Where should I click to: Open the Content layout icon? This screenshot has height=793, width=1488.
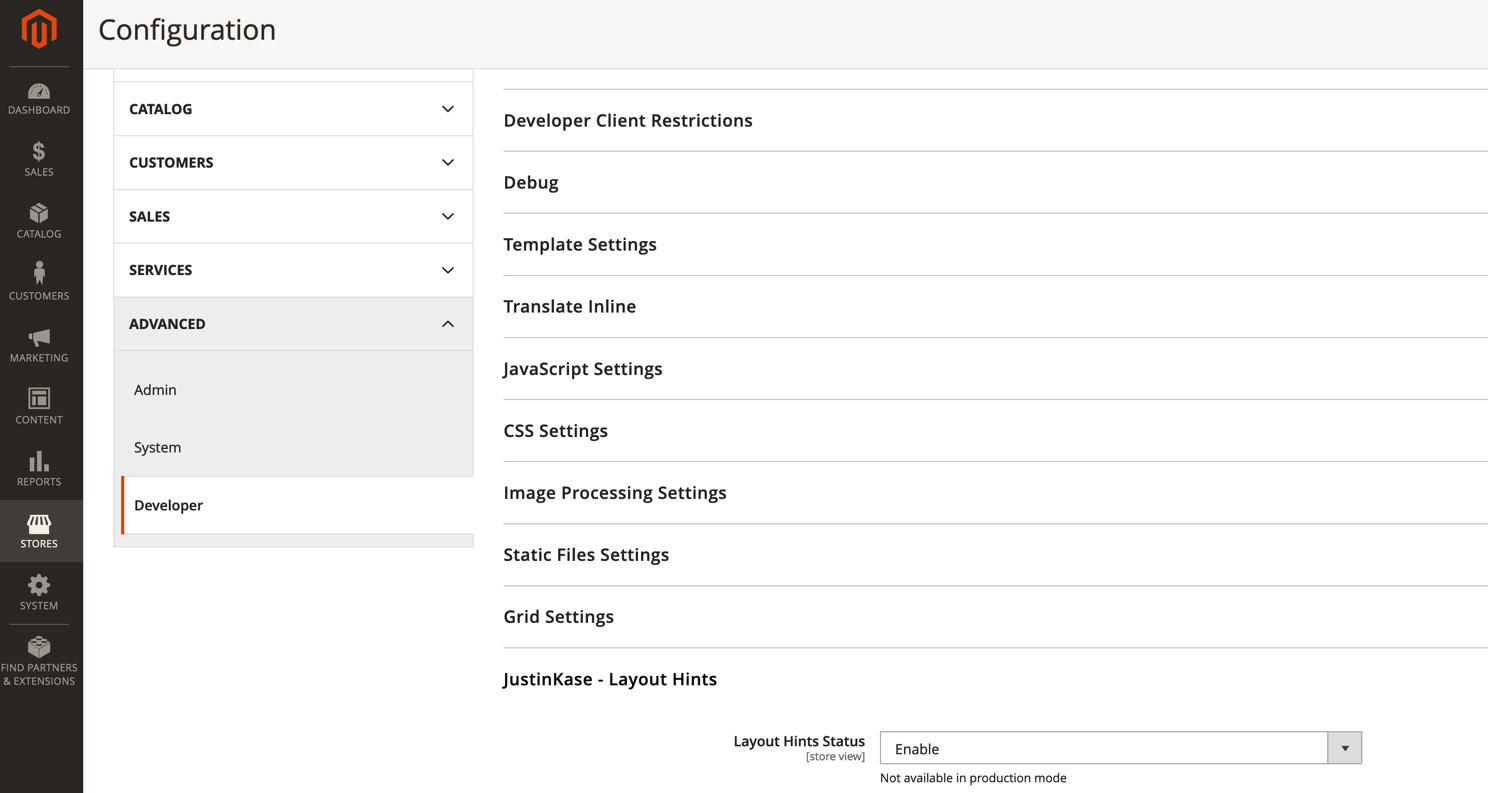(39, 399)
